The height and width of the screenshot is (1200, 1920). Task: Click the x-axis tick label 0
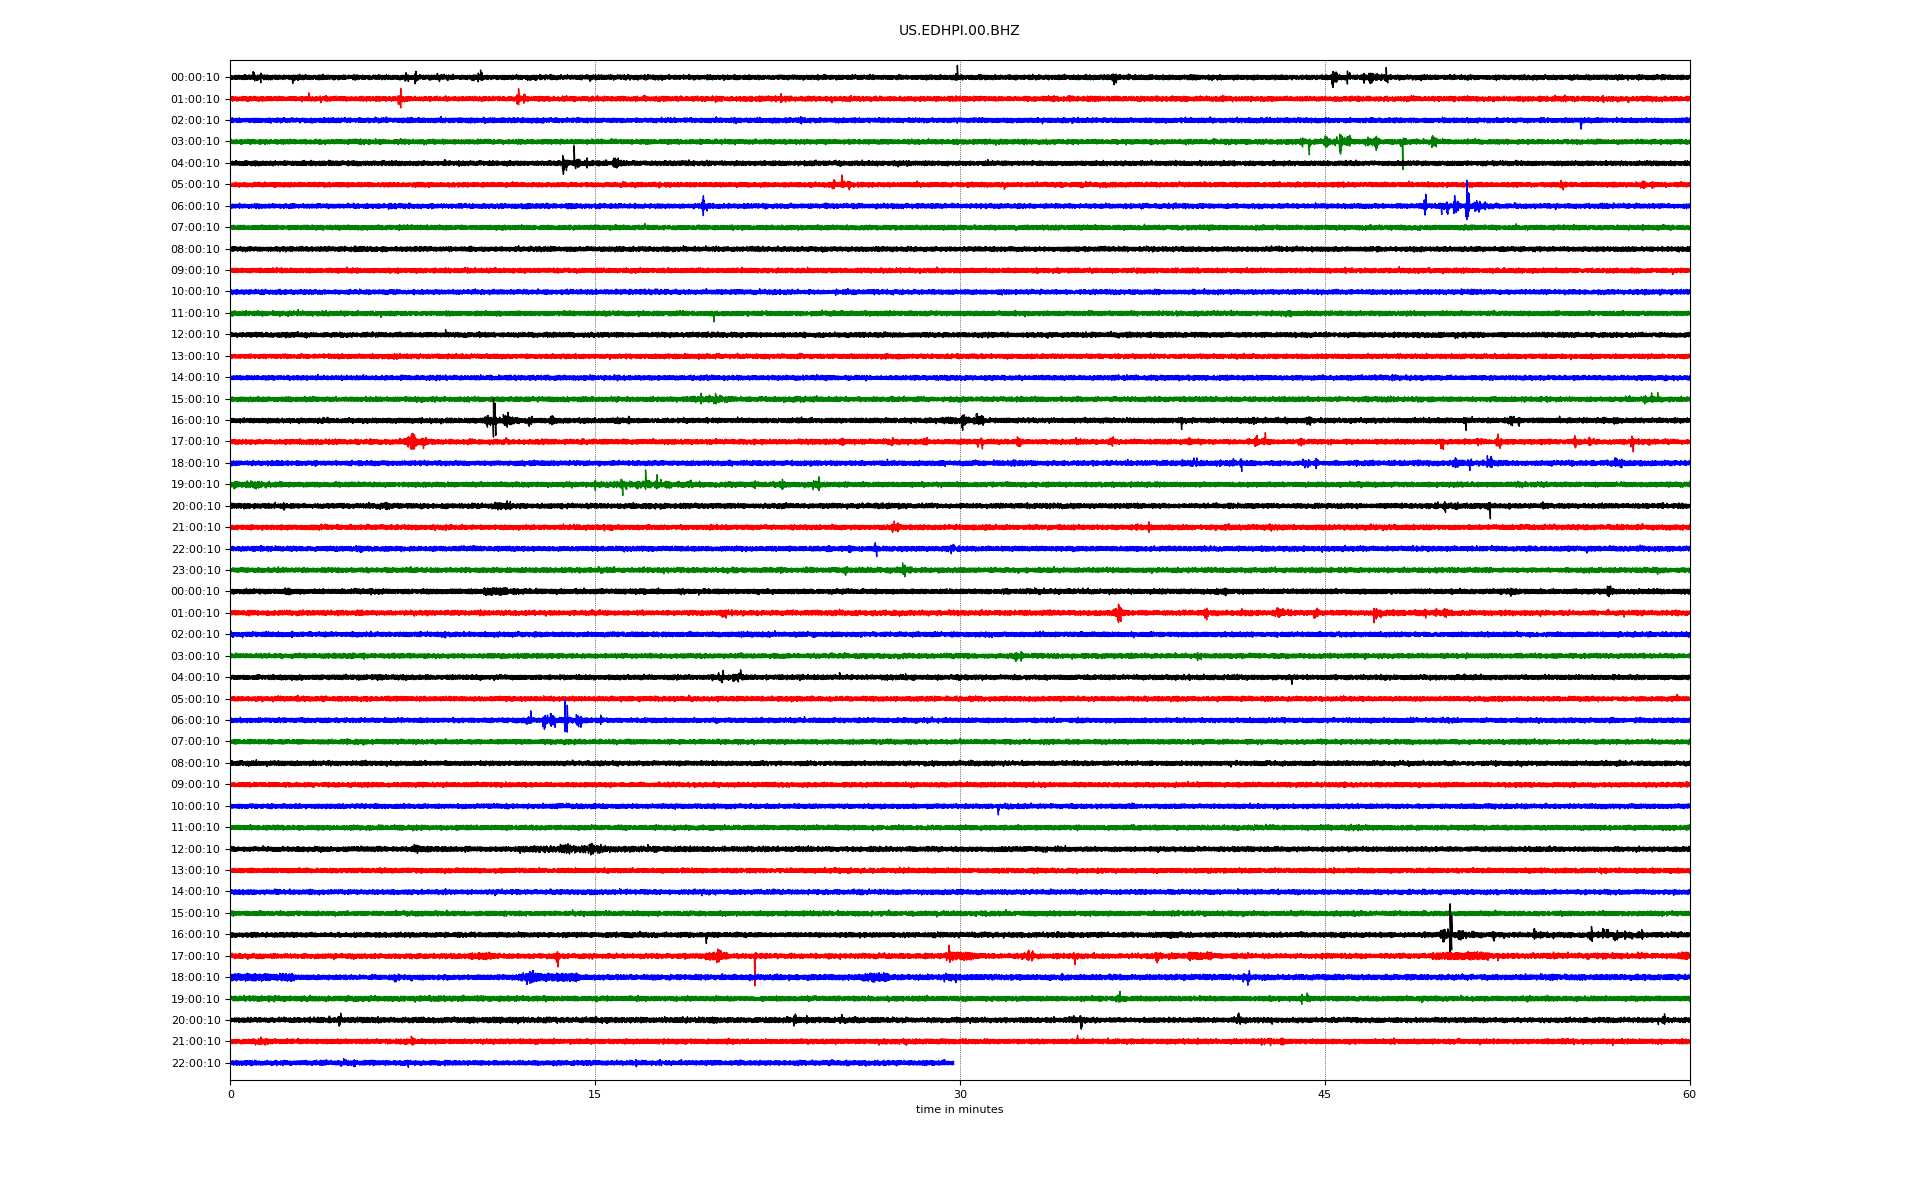(231, 1095)
